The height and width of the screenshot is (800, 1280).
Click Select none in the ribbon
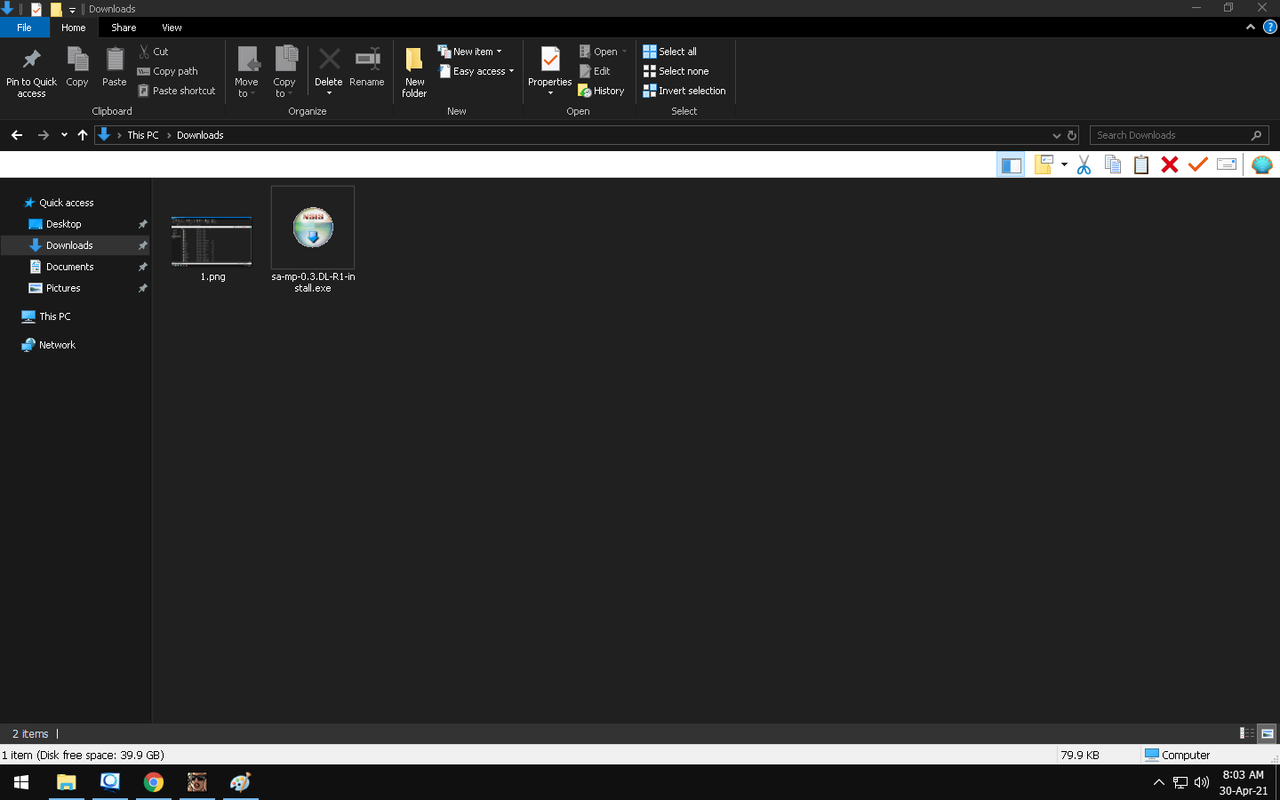pos(676,71)
